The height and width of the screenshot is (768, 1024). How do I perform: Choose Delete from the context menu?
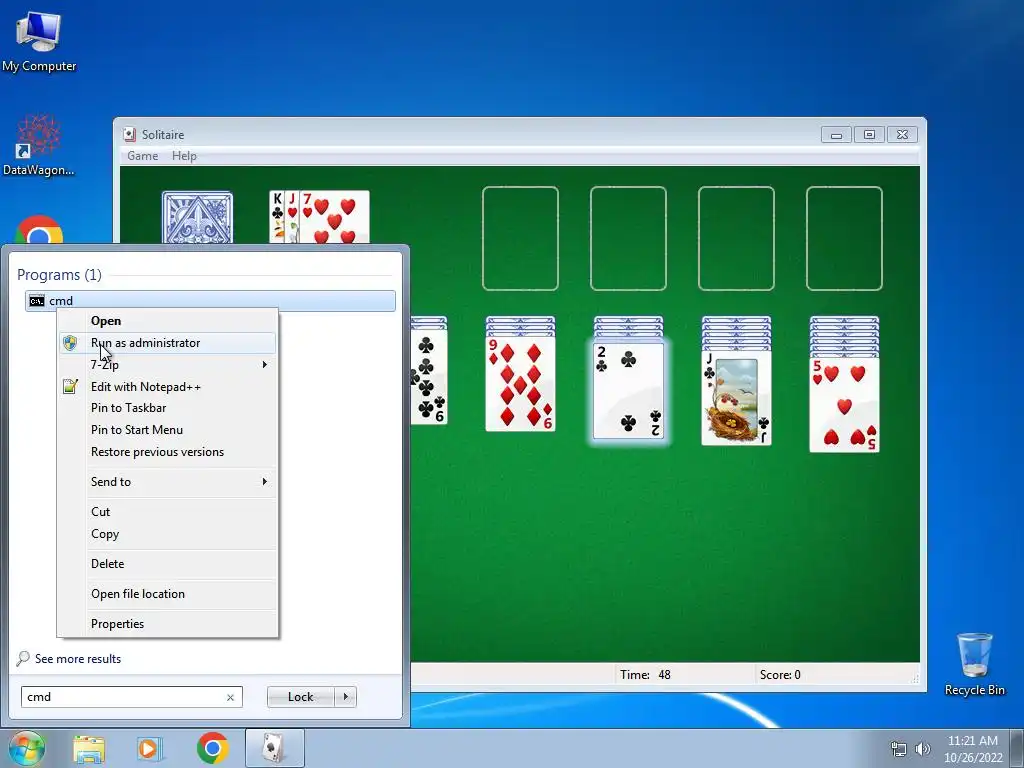pyautogui.click(x=168, y=564)
